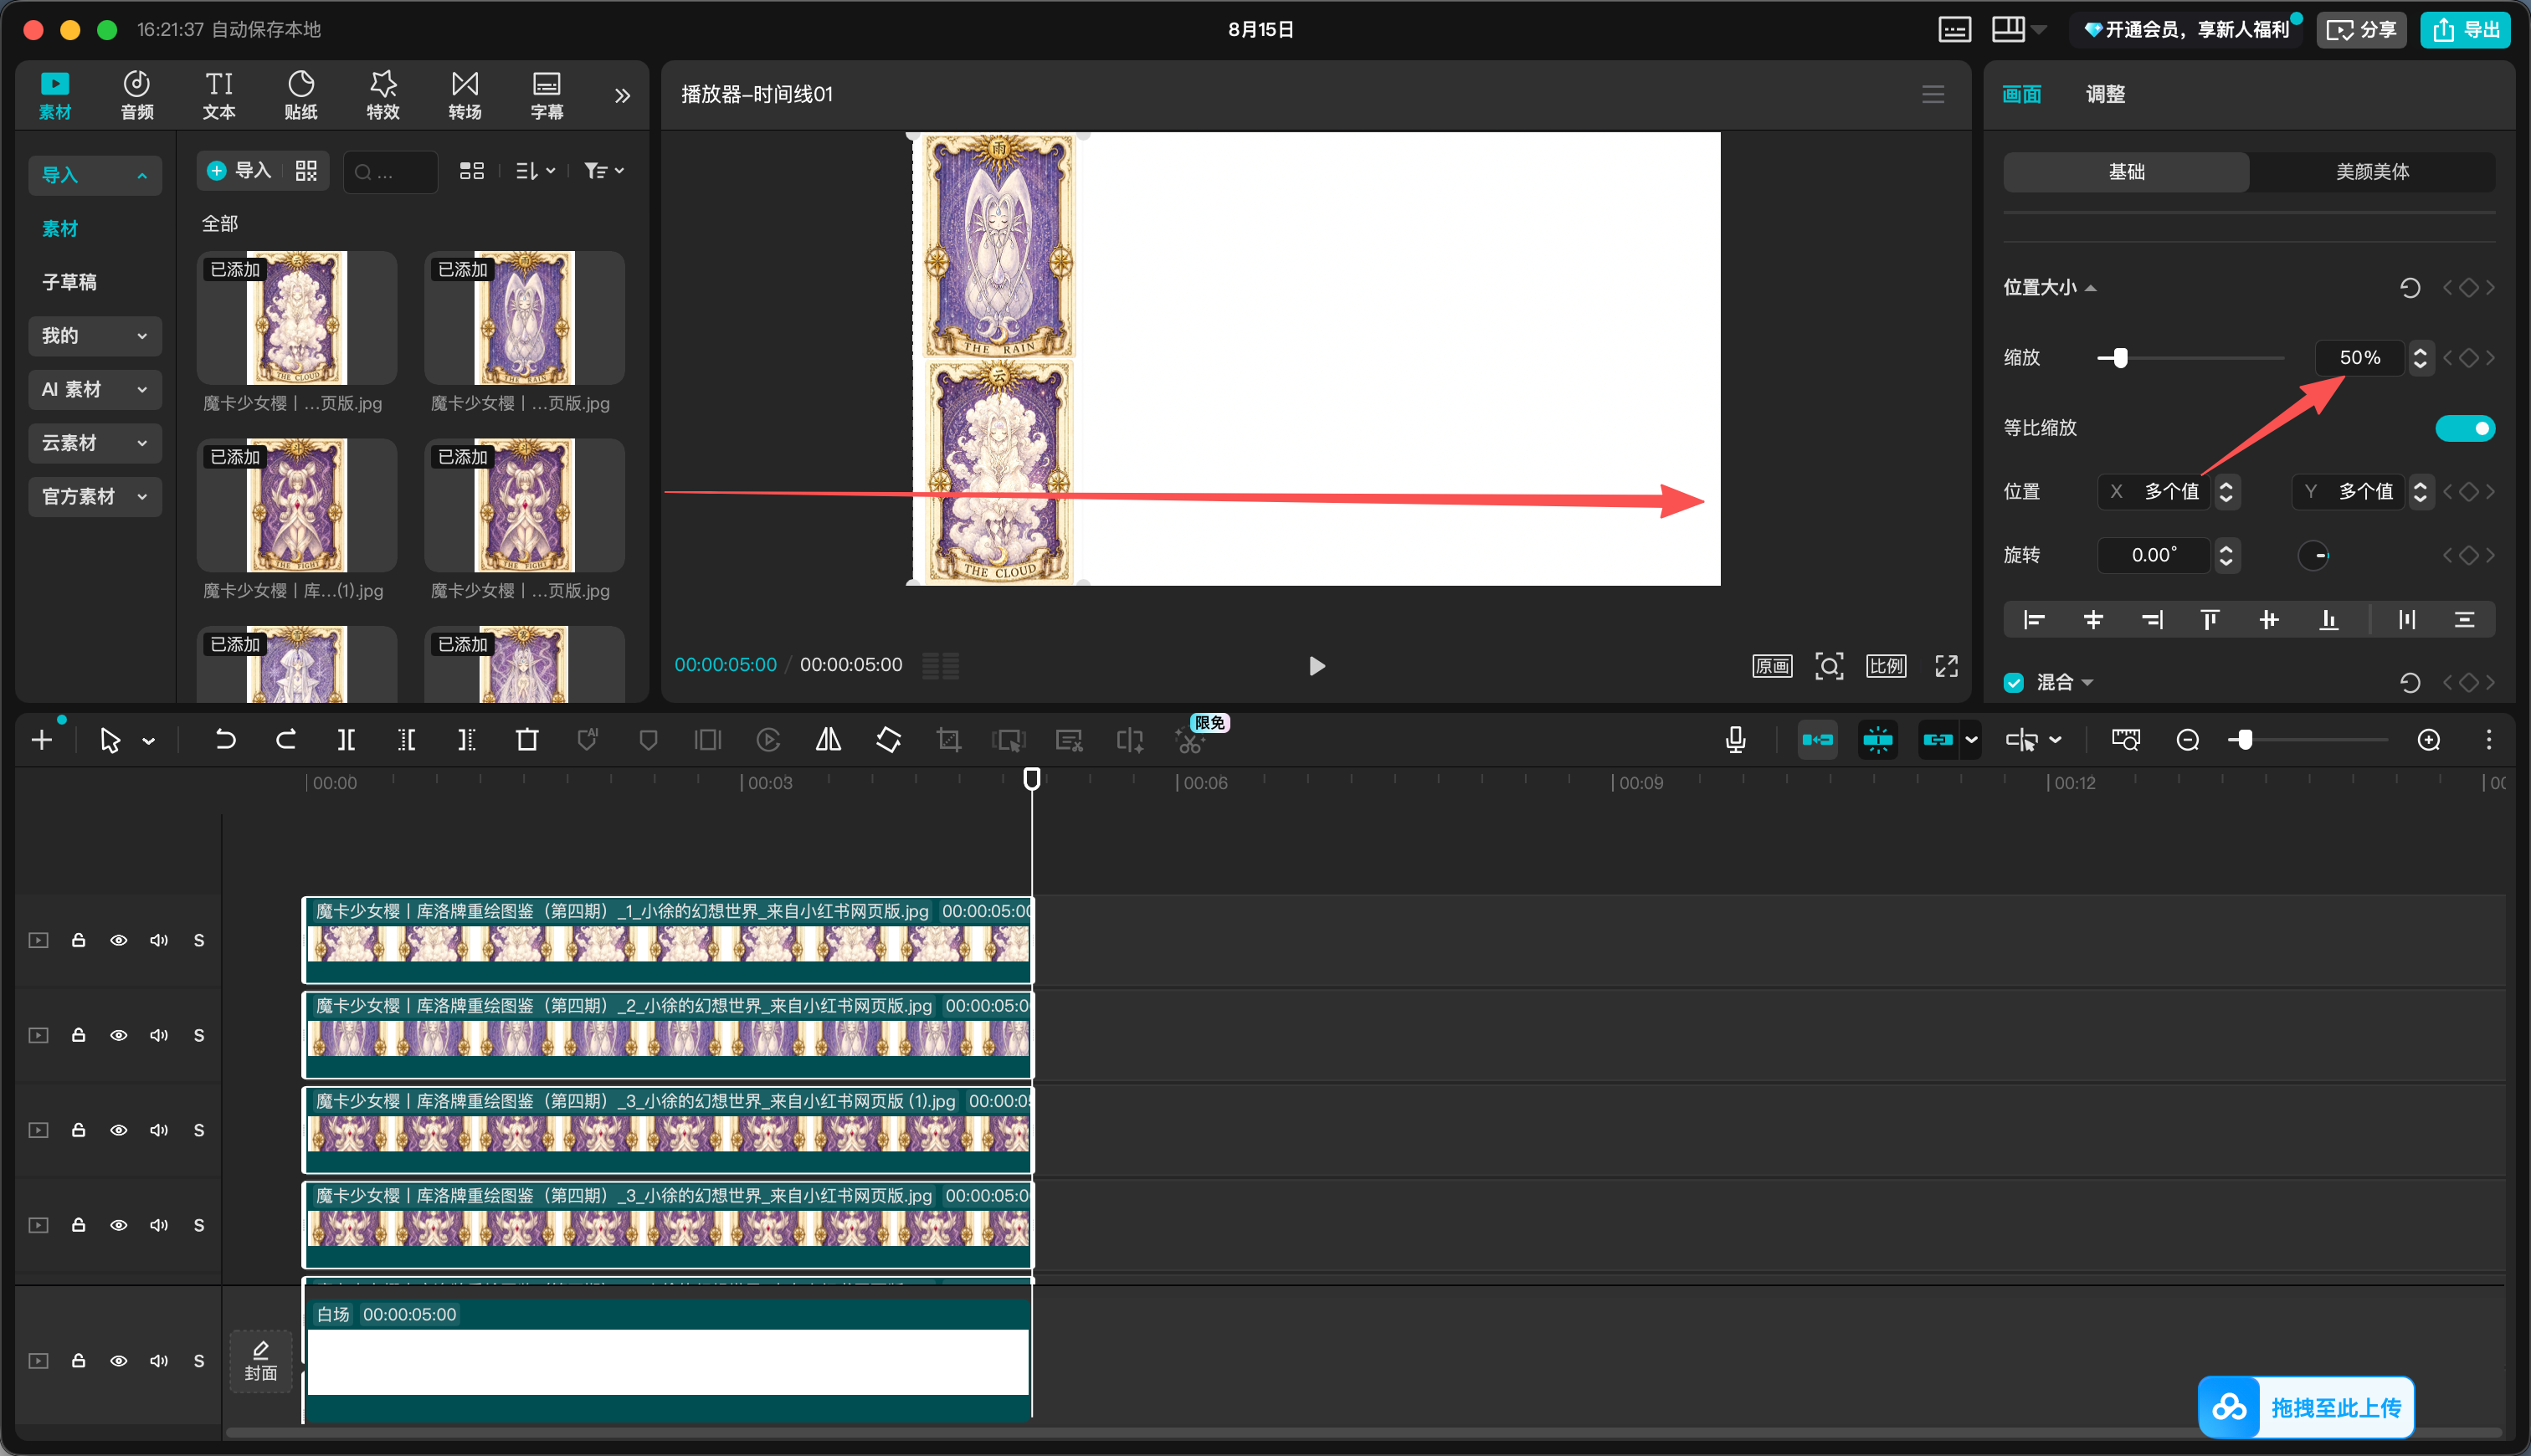Image resolution: width=2531 pixels, height=1456 pixels.
Task: Toggle solo S on the fourth image track
Action: 199,1225
